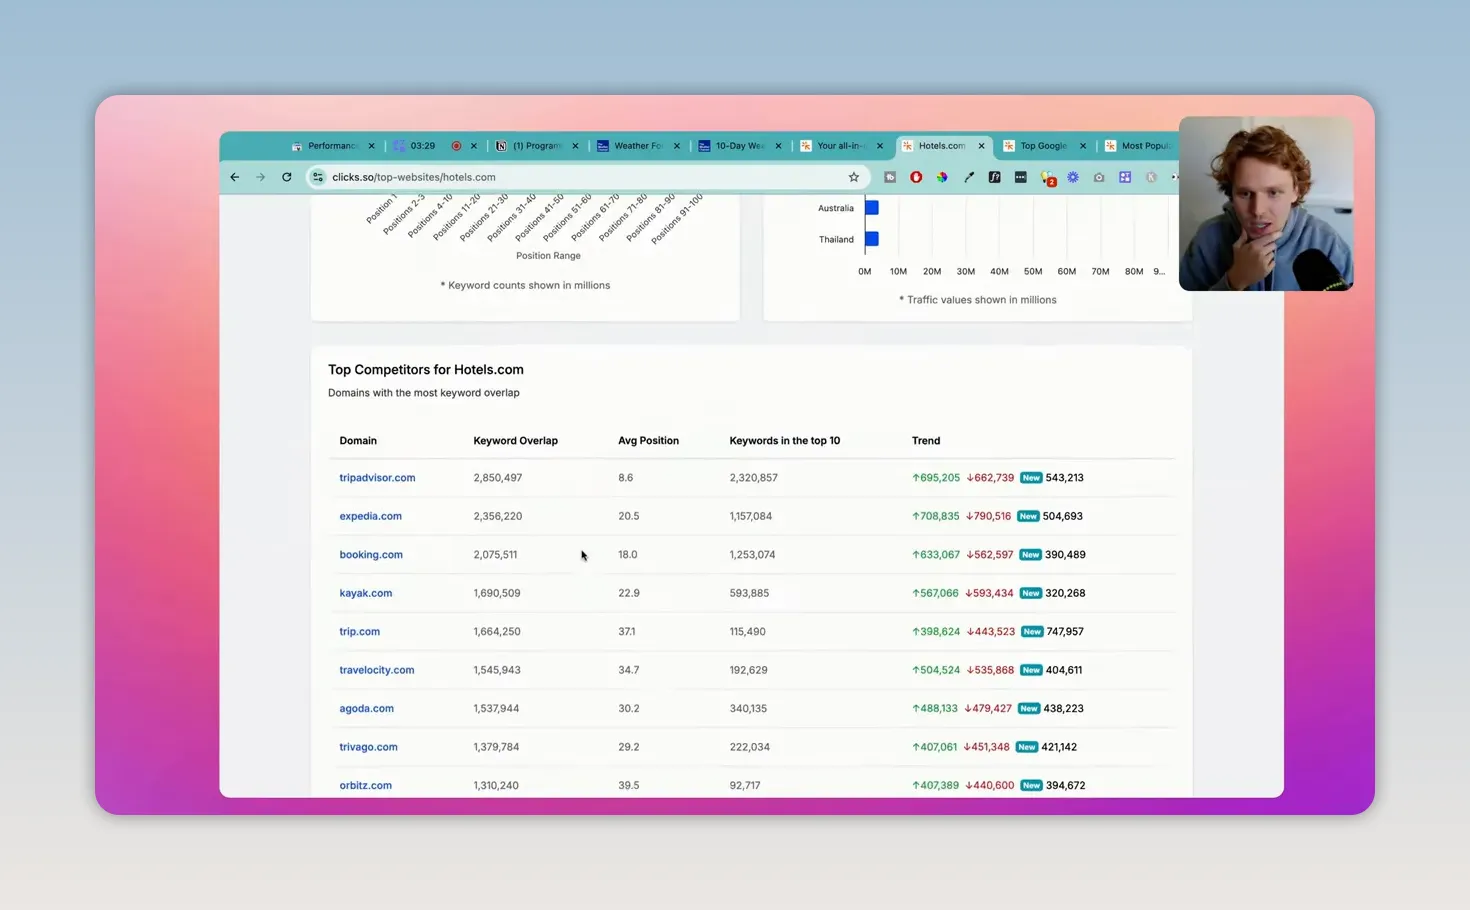Click the blue grid extension icon
Image resolution: width=1470 pixels, height=910 pixels.
point(1125,177)
